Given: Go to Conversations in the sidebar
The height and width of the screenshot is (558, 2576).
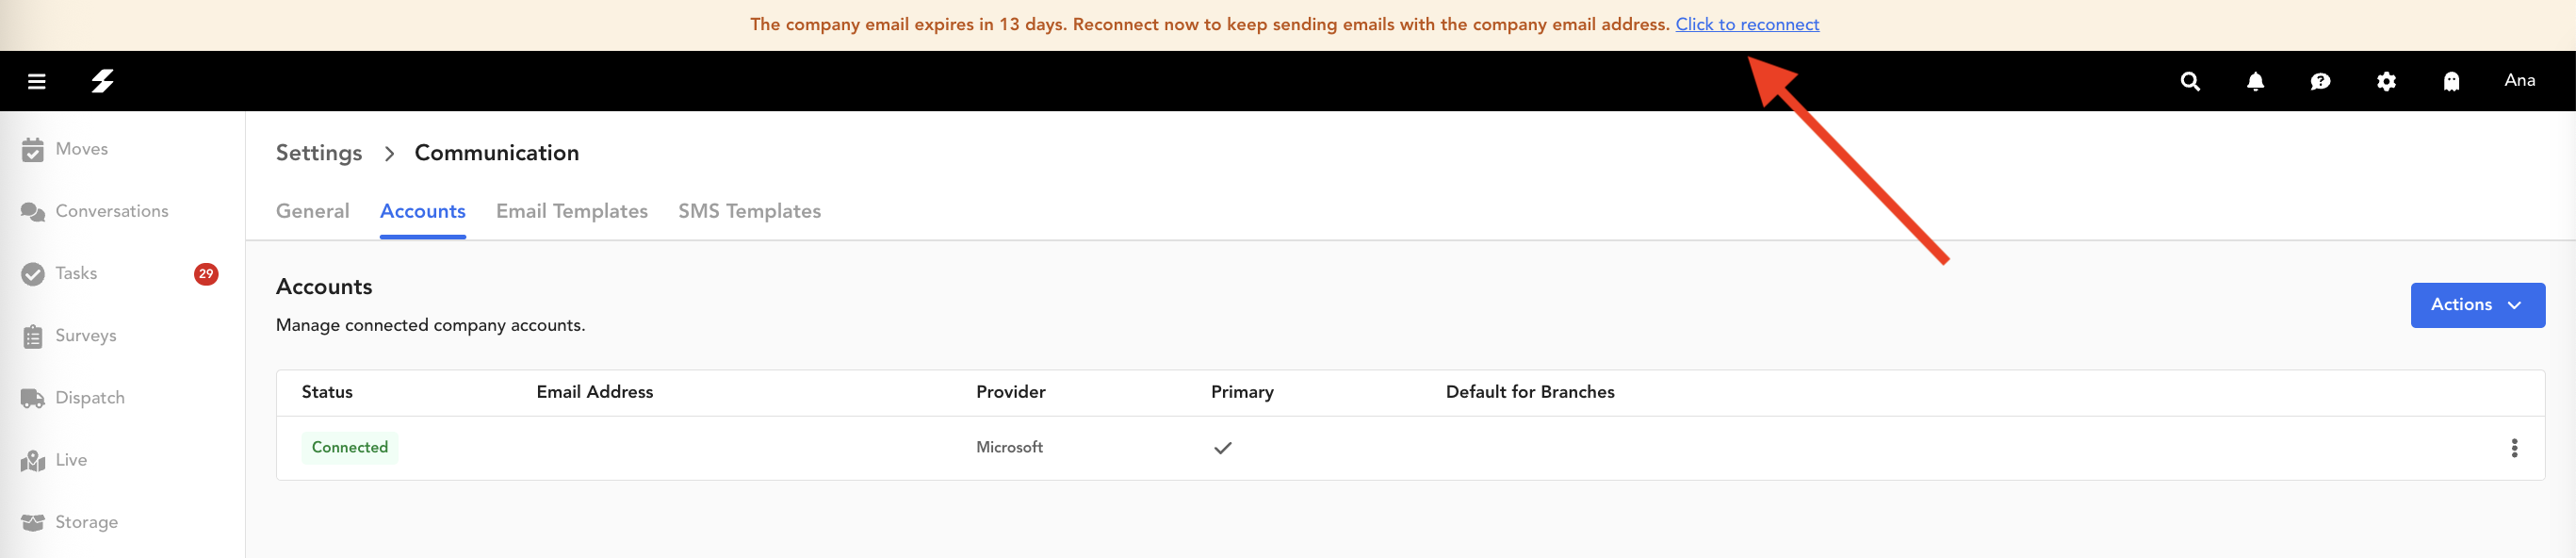Looking at the screenshot, I should point(111,211).
